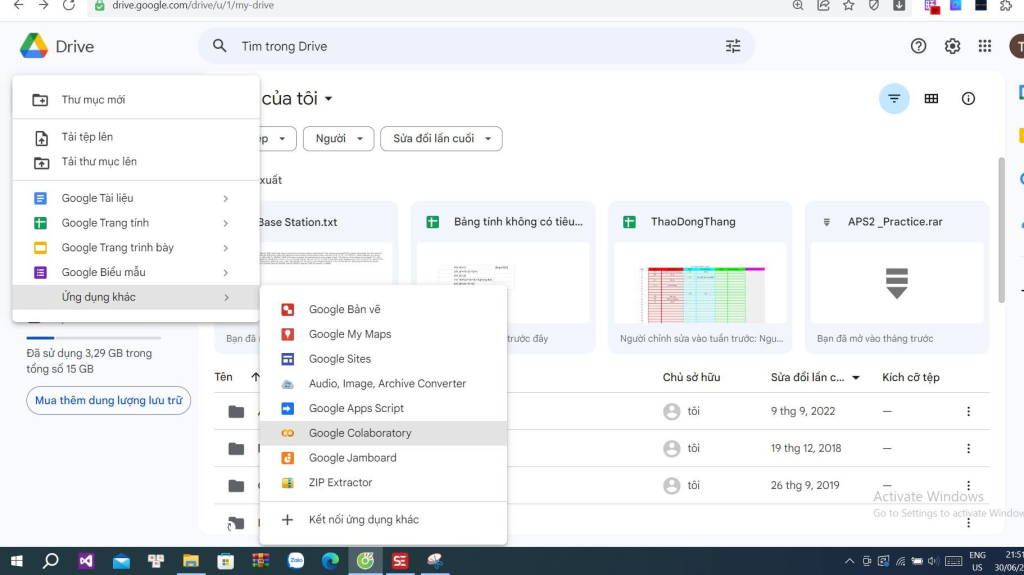Click 'Mua thêm dung lượng lưu trữ' button

click(x=108, y=401)
